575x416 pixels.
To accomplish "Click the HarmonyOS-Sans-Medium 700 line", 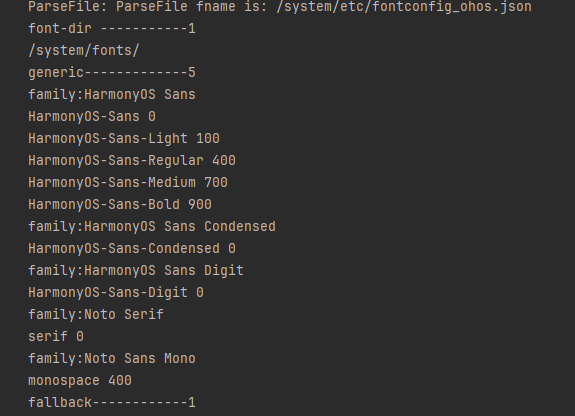I will [128, 183].
